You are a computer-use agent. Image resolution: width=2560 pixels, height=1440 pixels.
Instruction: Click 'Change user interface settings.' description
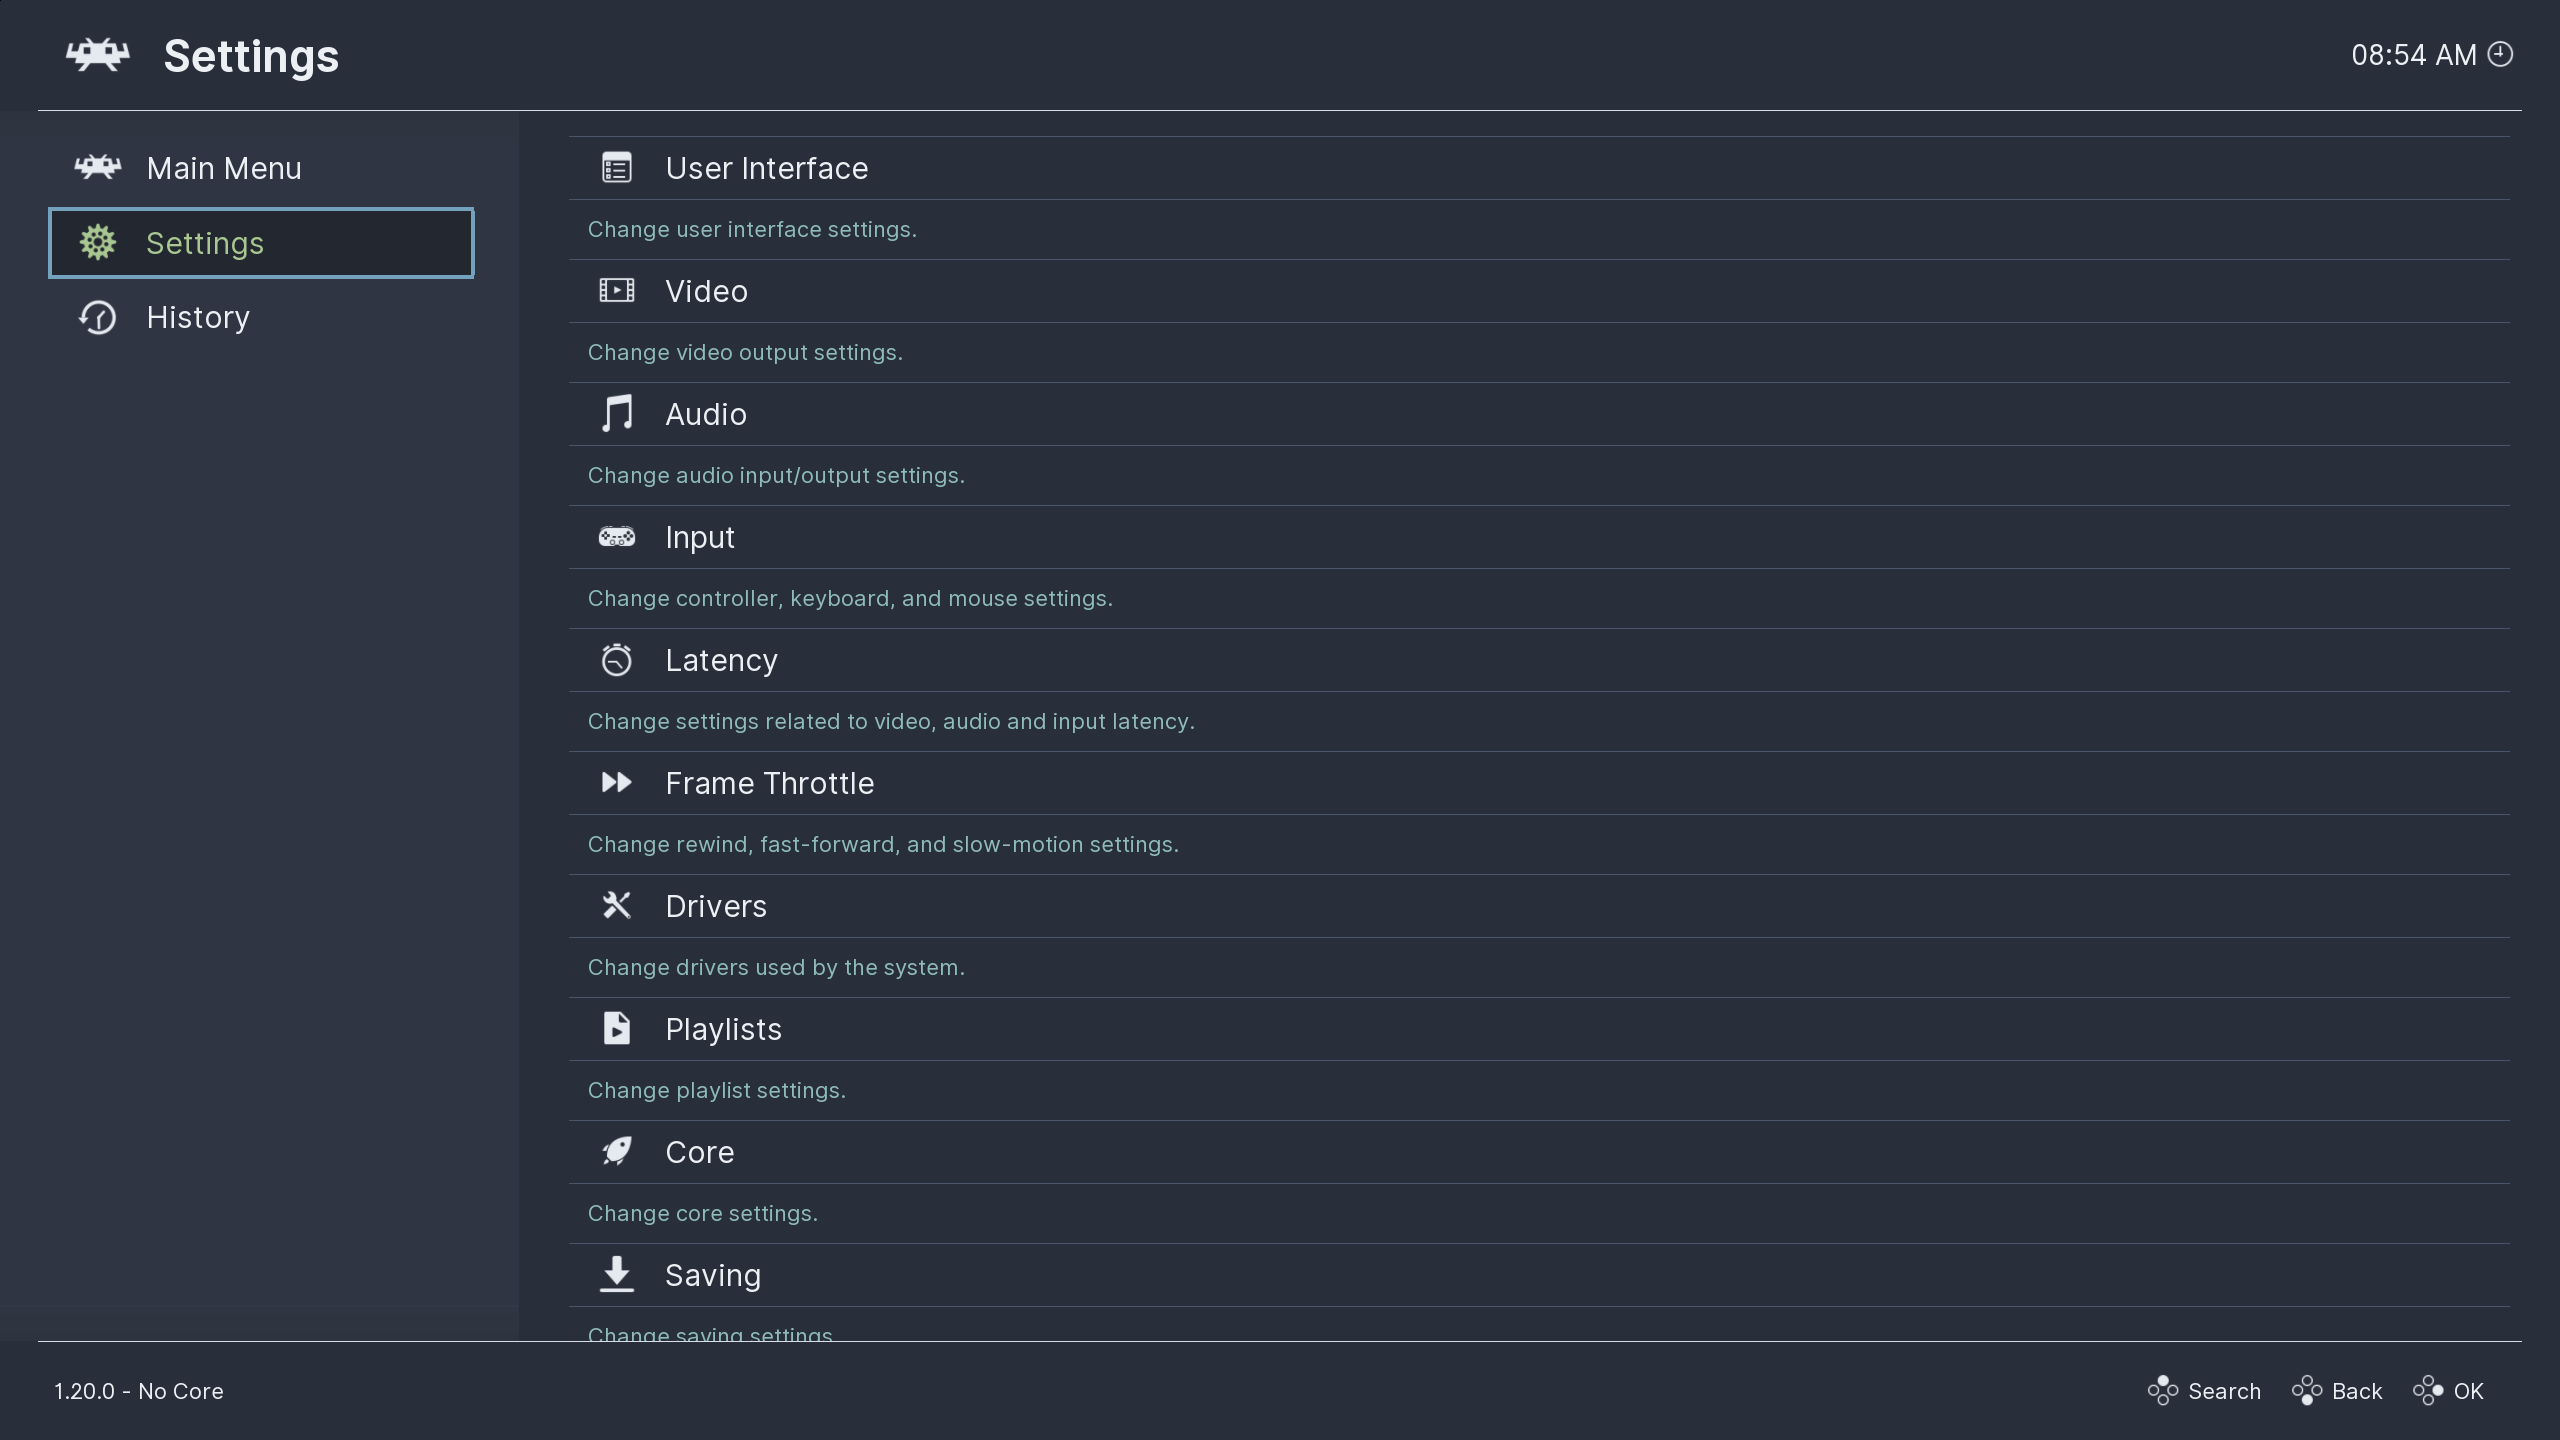tap(752, 229)
